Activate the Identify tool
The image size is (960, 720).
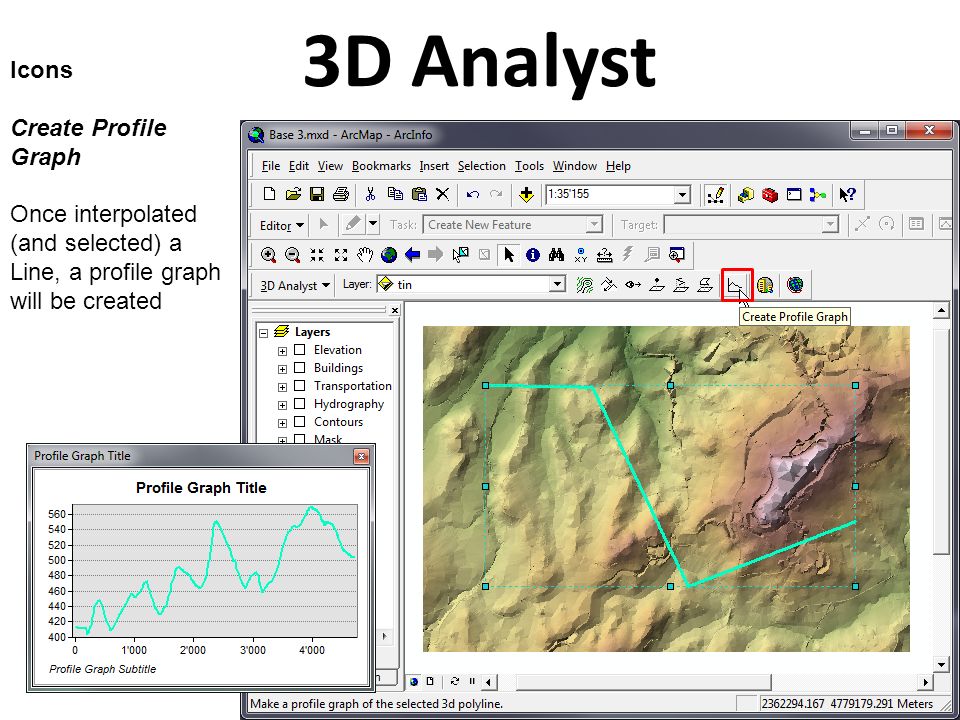click(533, 255)
